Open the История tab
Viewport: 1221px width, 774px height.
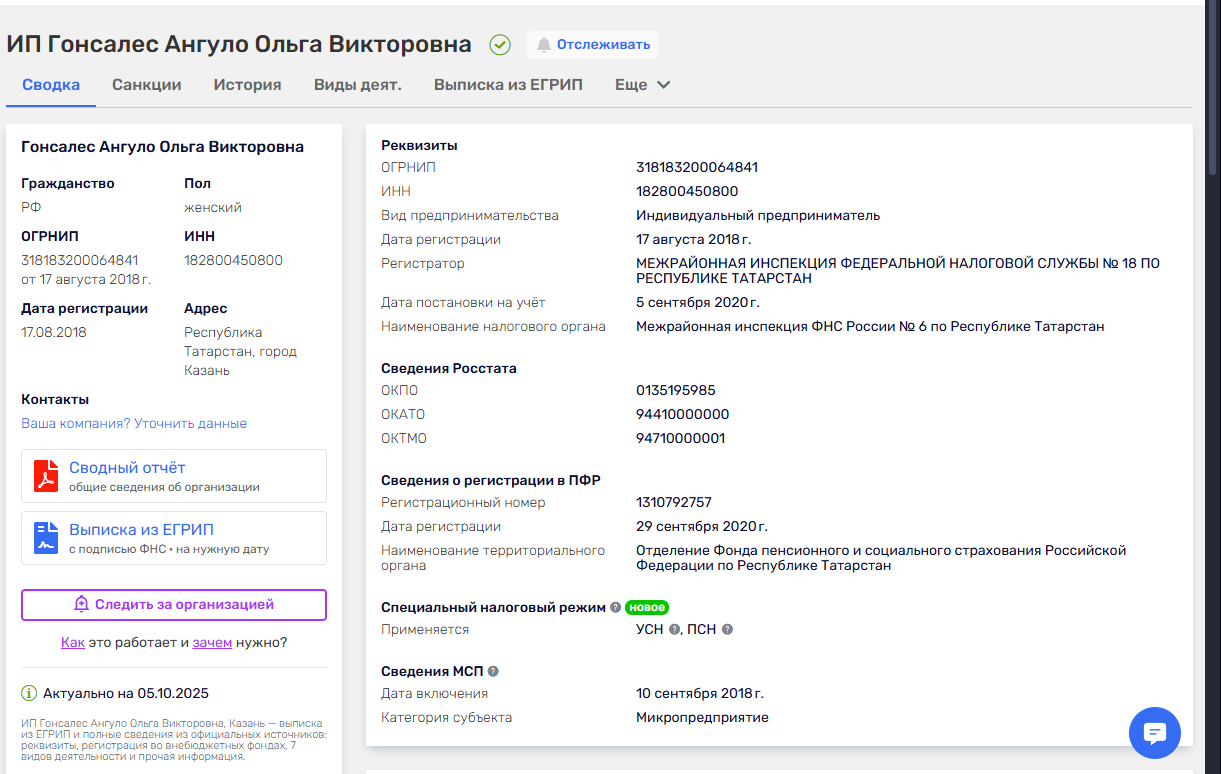247,85
